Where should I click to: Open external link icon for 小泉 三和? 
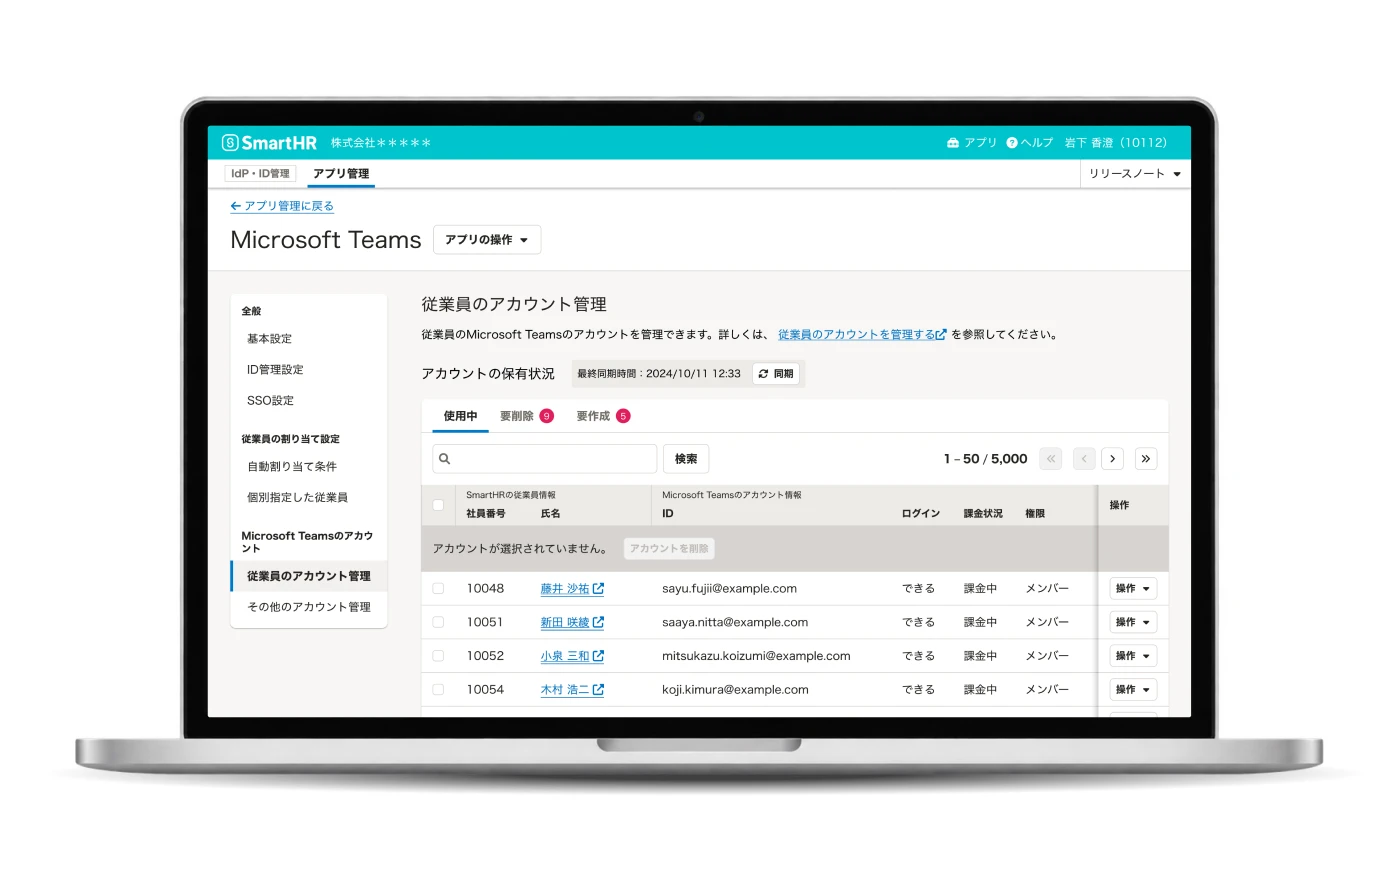[598, 656]
